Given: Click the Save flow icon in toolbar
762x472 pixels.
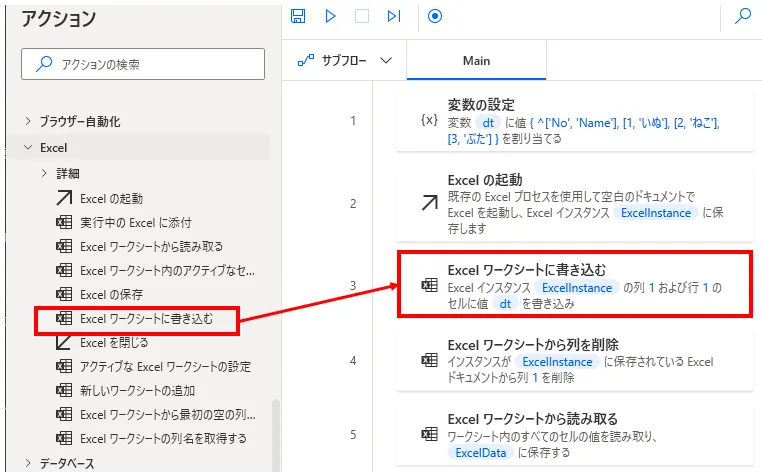Looking at the screenshot, I should click(x=297, y=16).
